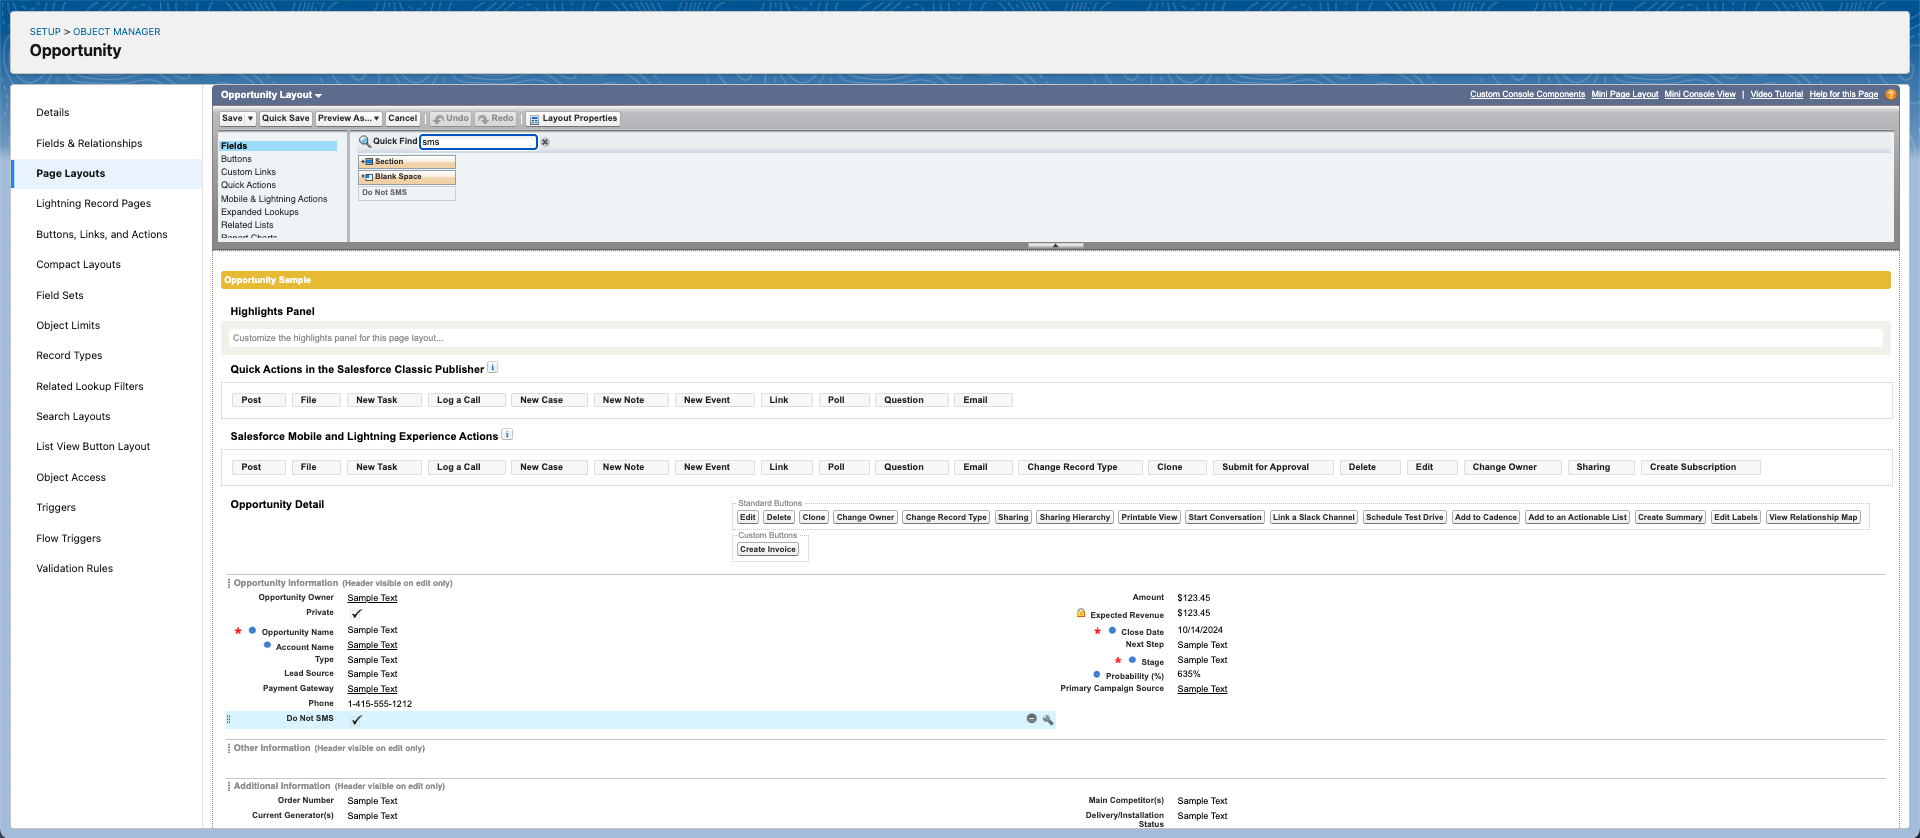The width and height of the screenshot is (1920, 838).
Task: Select Mobile & Lightning Actions palette category
Action: (274, 199)
